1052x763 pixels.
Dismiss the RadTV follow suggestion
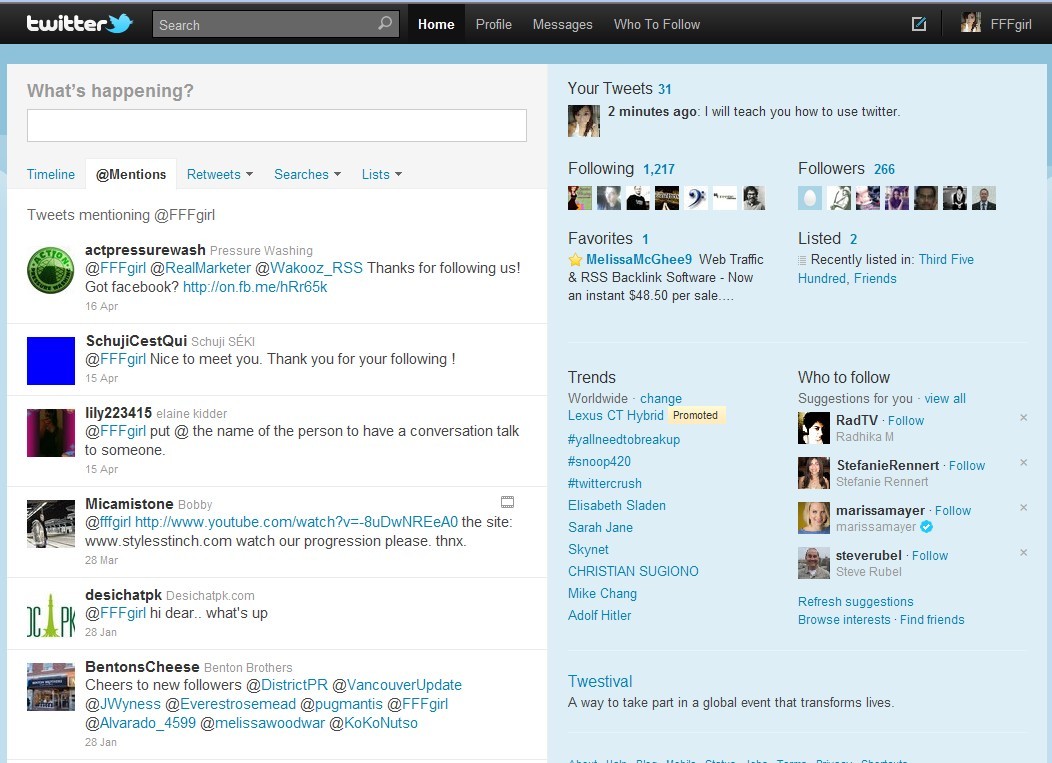coord(1023,418)
